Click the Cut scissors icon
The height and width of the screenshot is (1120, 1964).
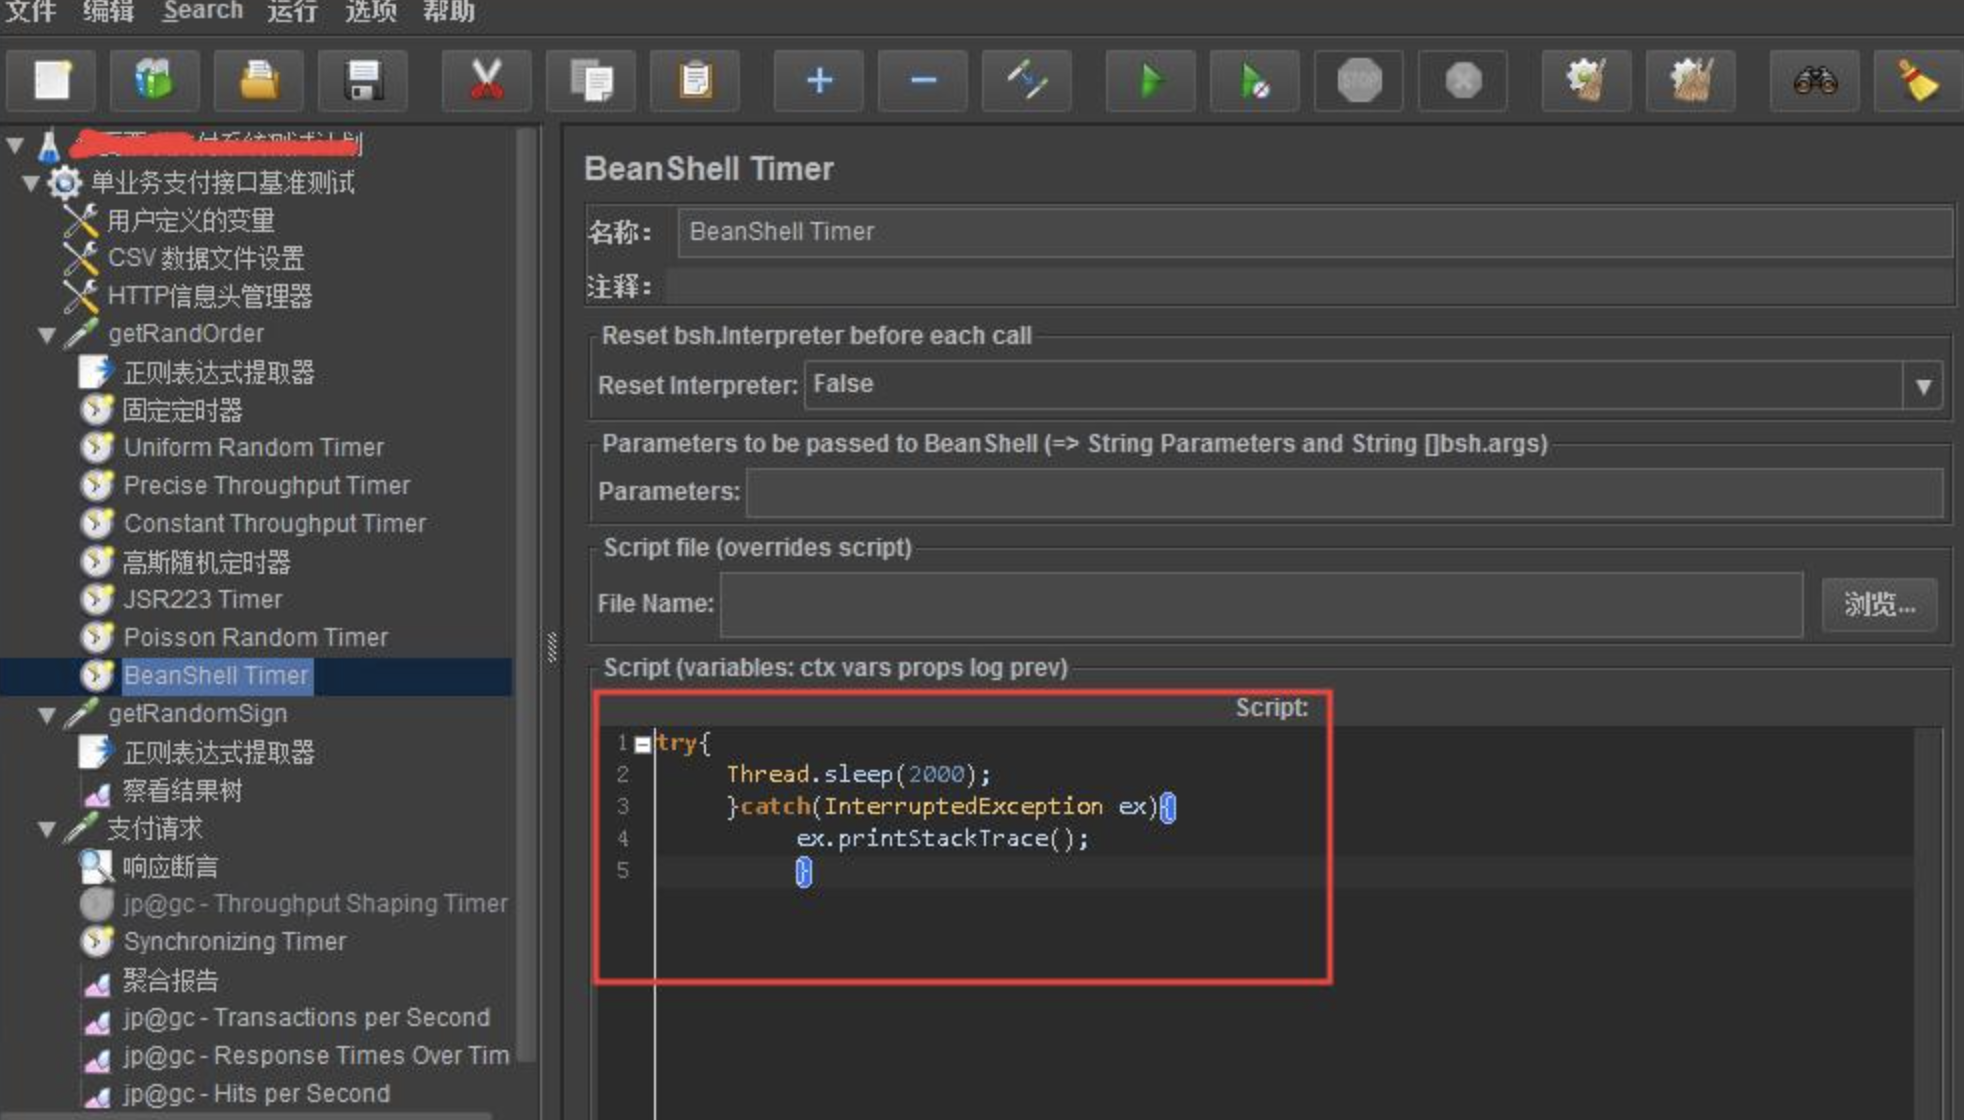click(x=487, y=80)
